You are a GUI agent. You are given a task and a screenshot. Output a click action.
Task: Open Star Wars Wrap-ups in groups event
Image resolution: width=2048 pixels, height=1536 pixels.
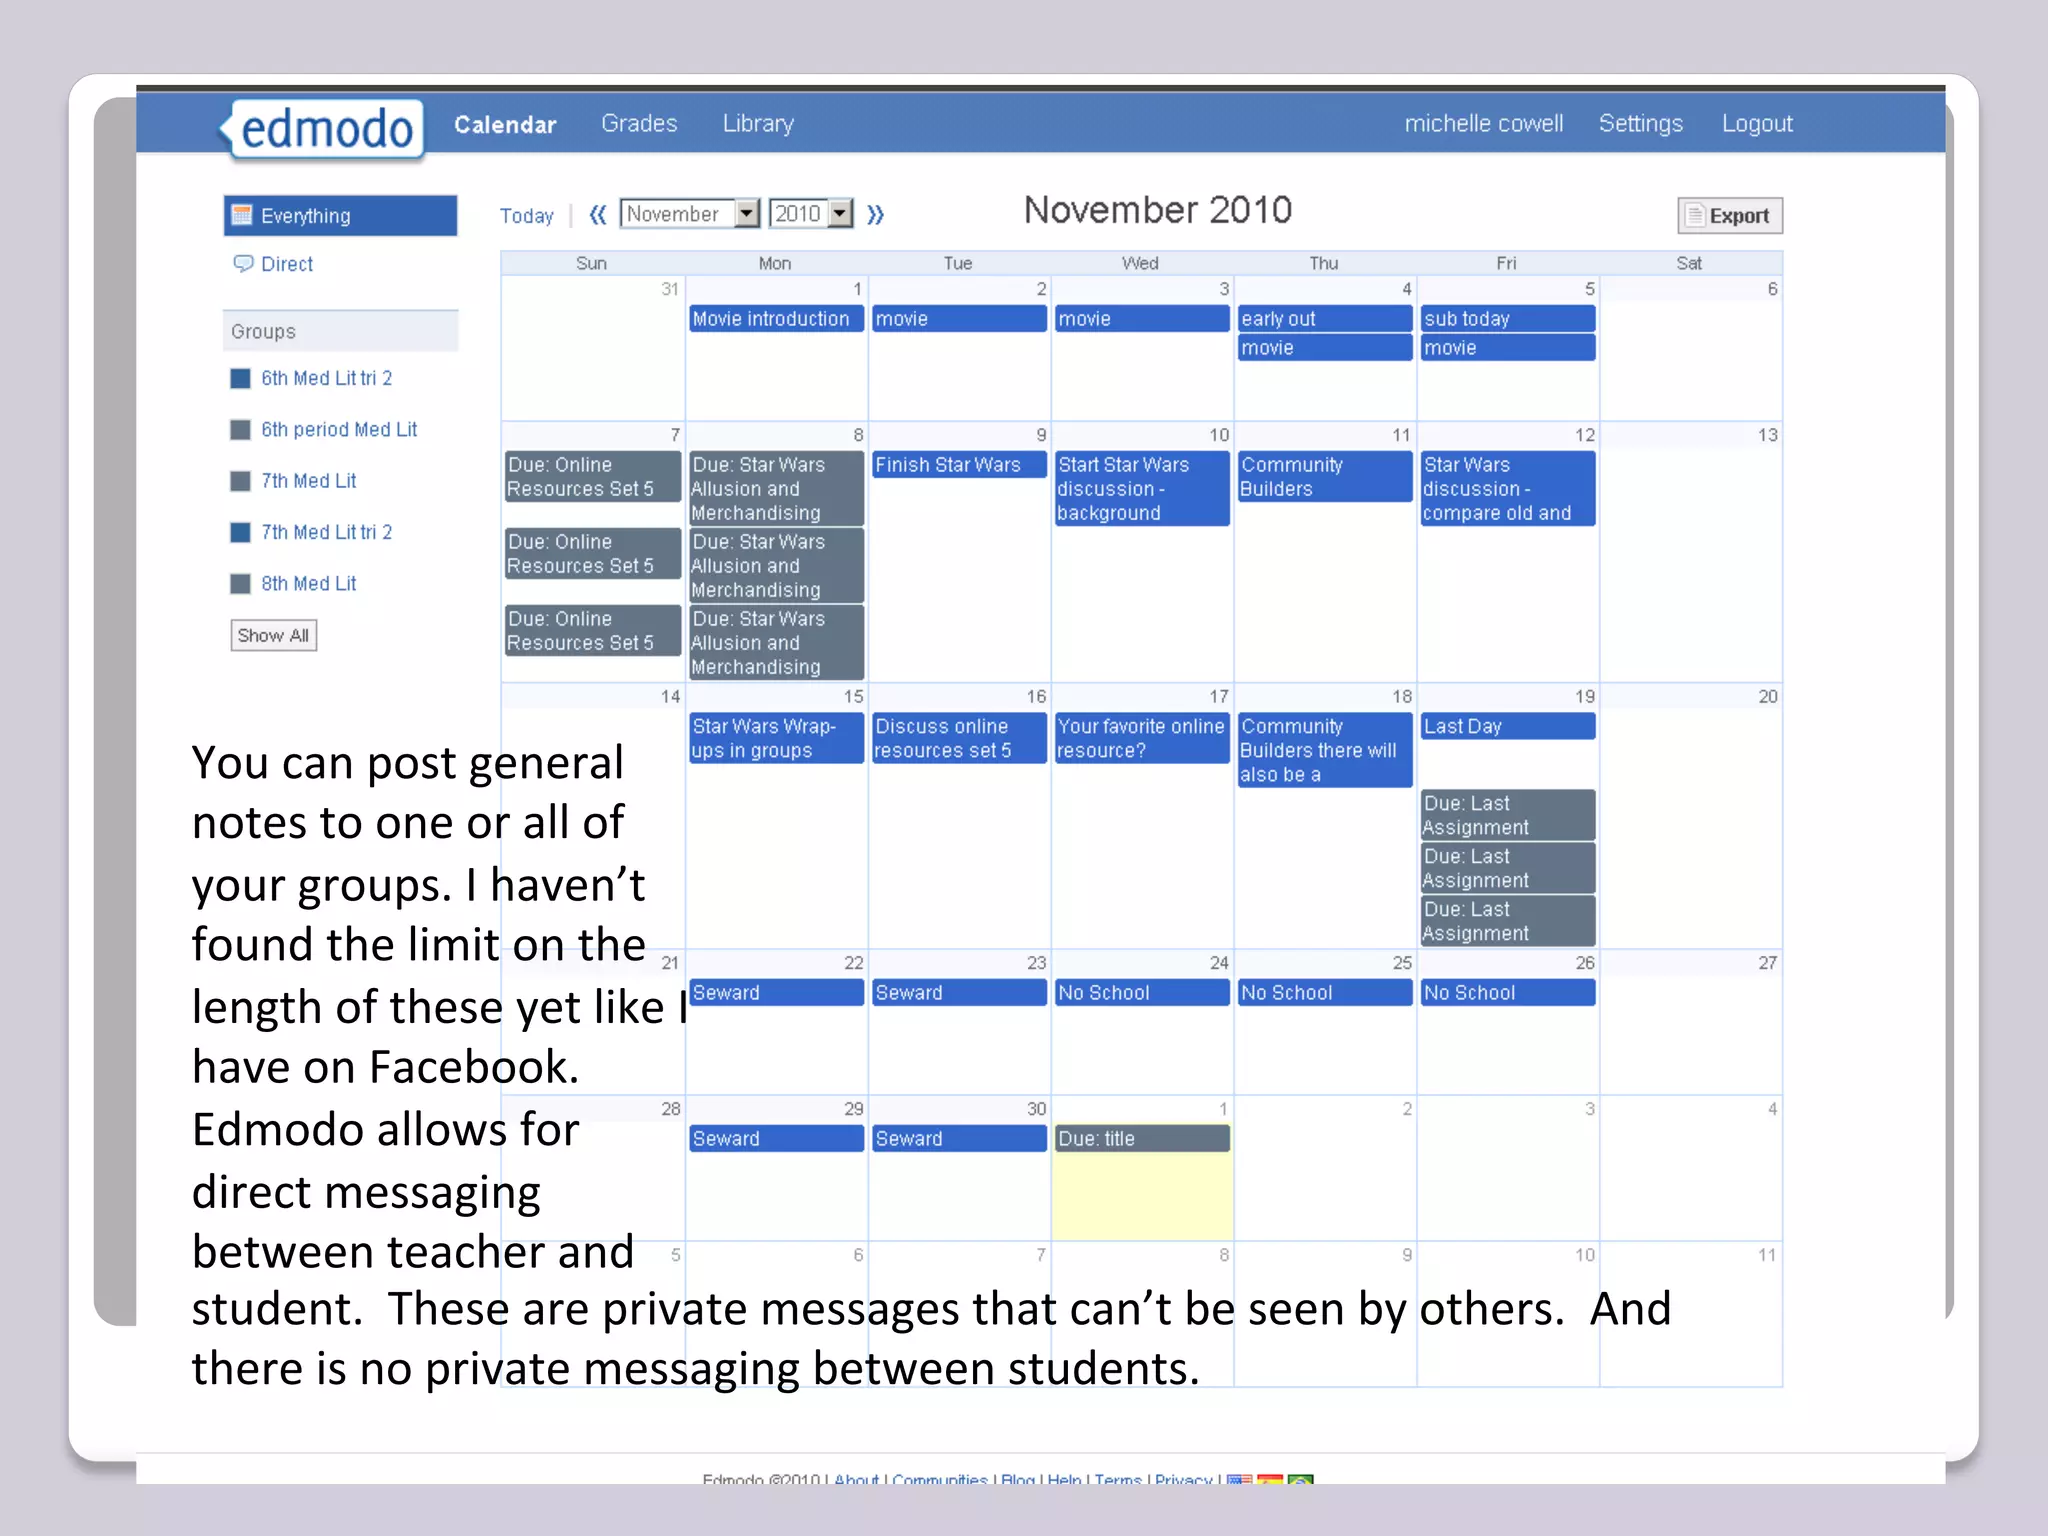[x=776, y=739]
